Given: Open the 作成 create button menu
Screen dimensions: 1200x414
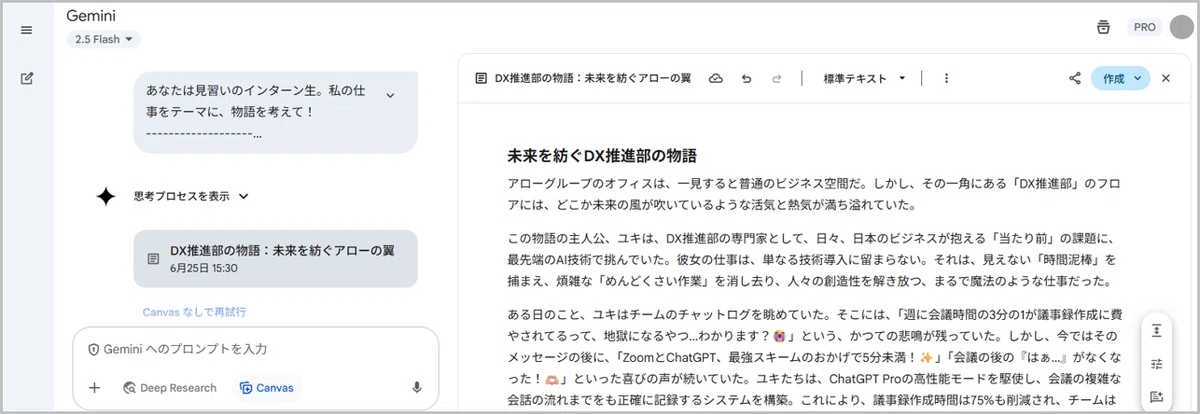Looking at the screenshot, I should pyautogui.click(x=1121, y=78).
